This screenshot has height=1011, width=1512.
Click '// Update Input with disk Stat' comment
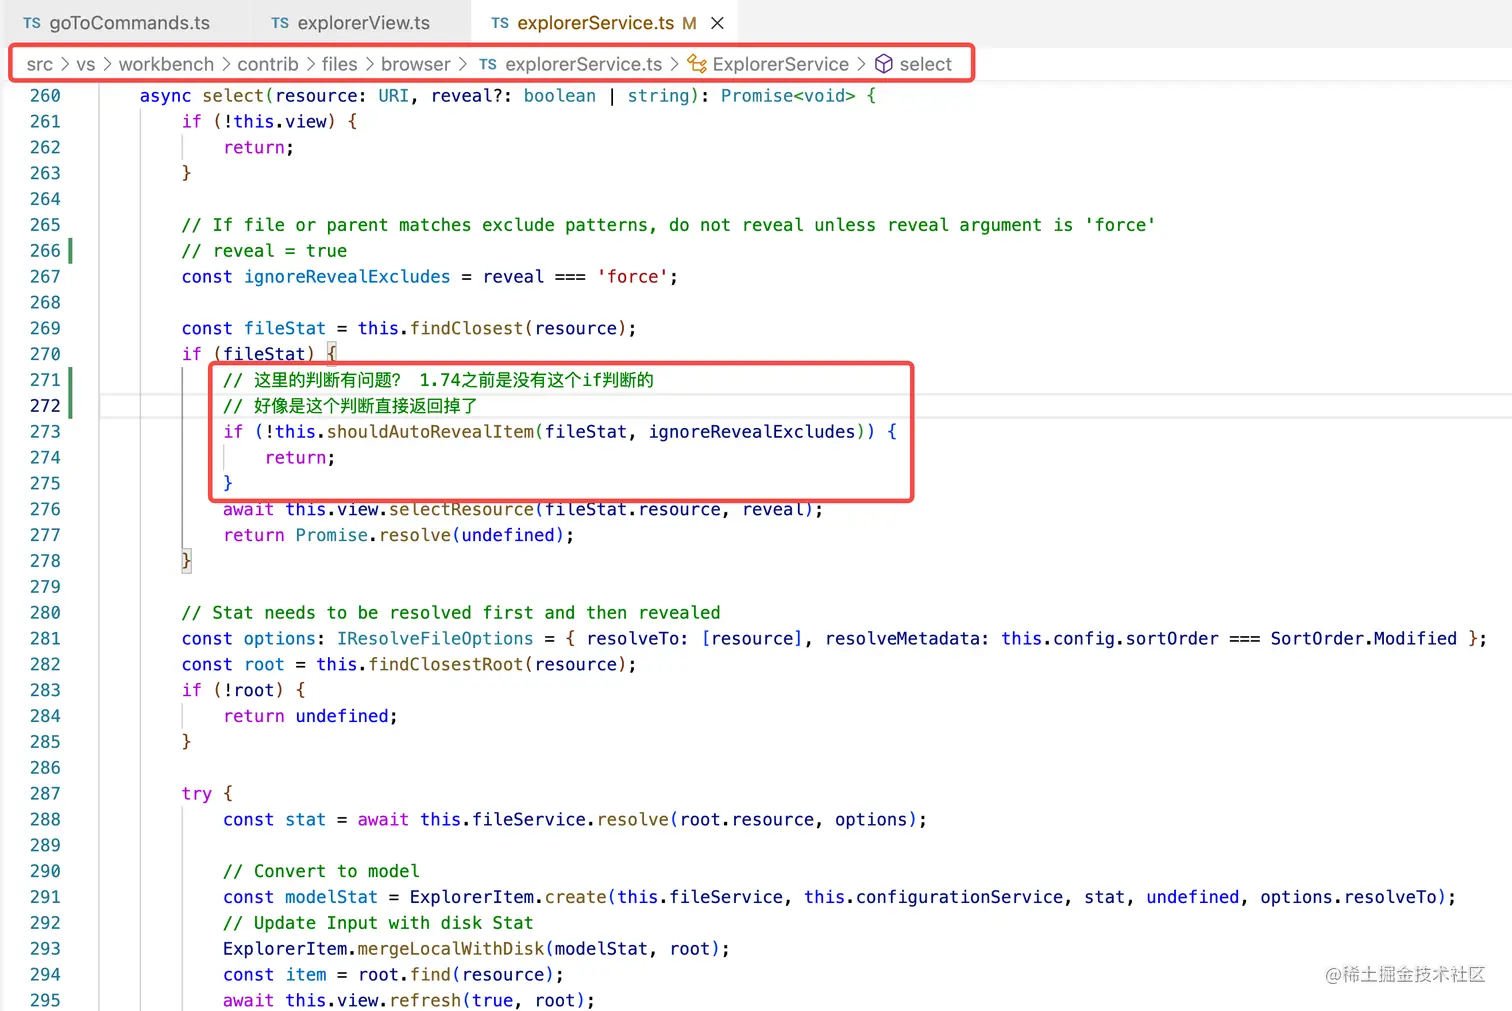[378, 923]
